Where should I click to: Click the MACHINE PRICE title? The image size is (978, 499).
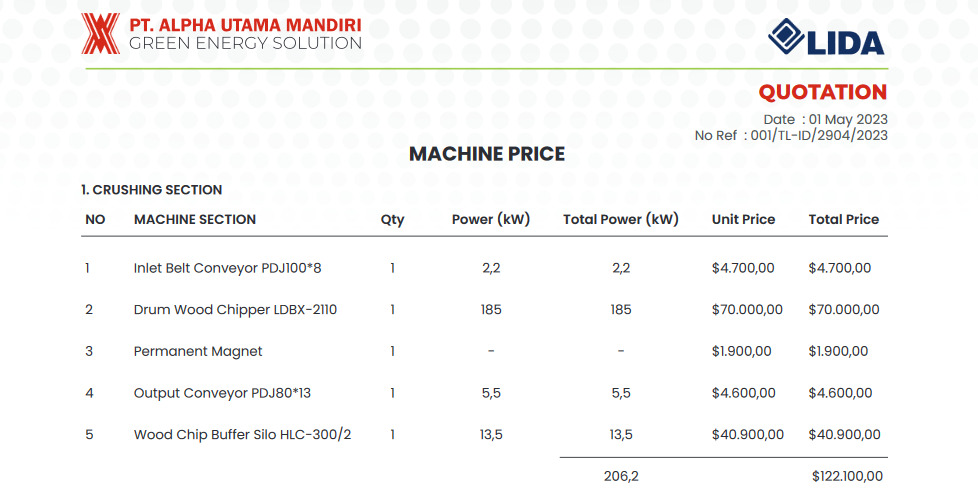coord(487,154)
